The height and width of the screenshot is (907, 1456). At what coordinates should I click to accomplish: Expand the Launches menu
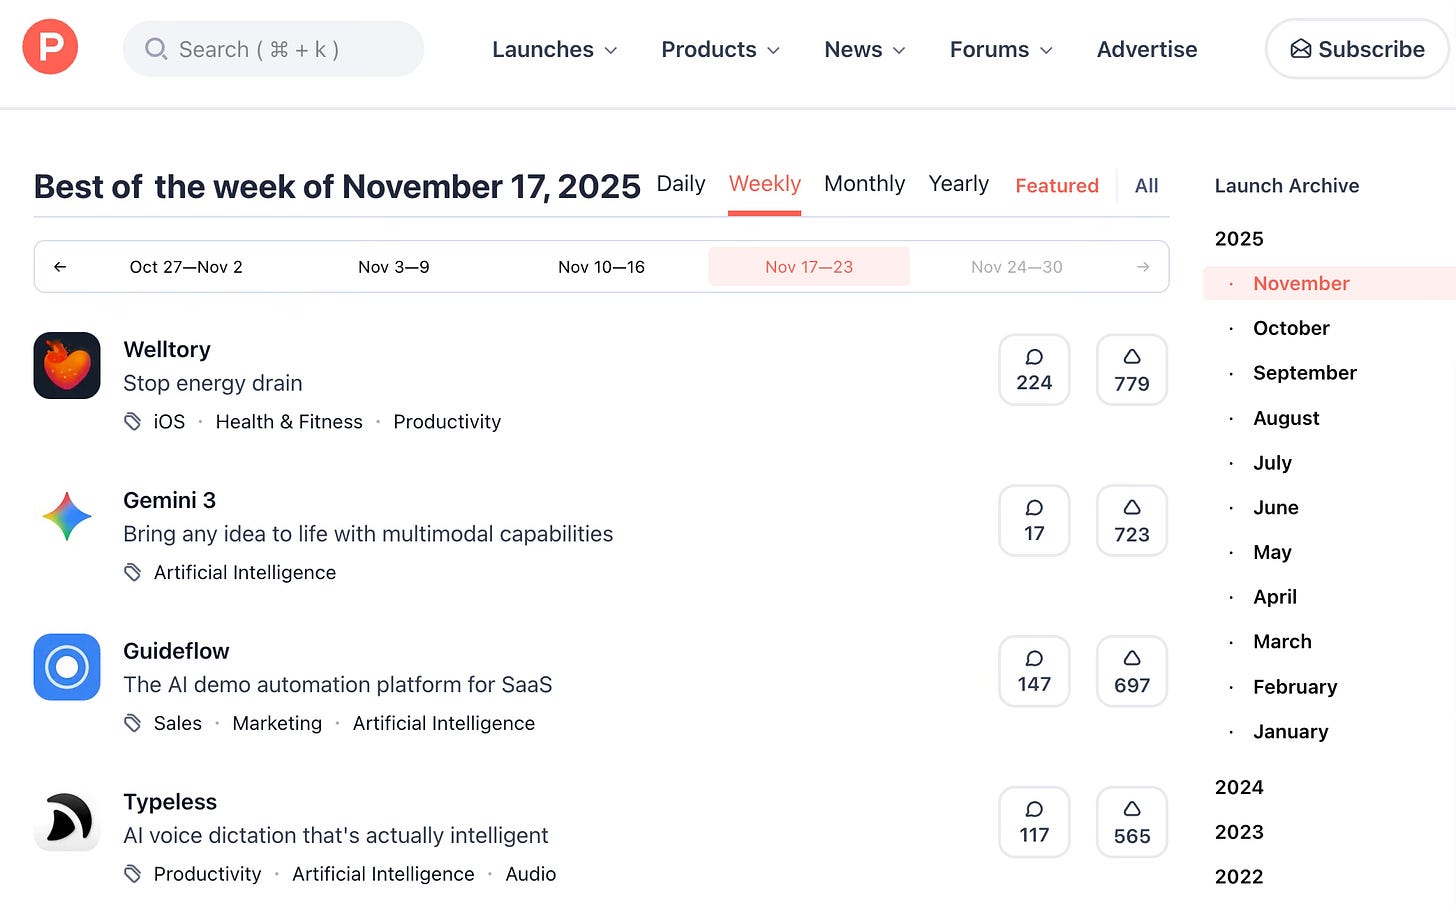click(555, 49)
